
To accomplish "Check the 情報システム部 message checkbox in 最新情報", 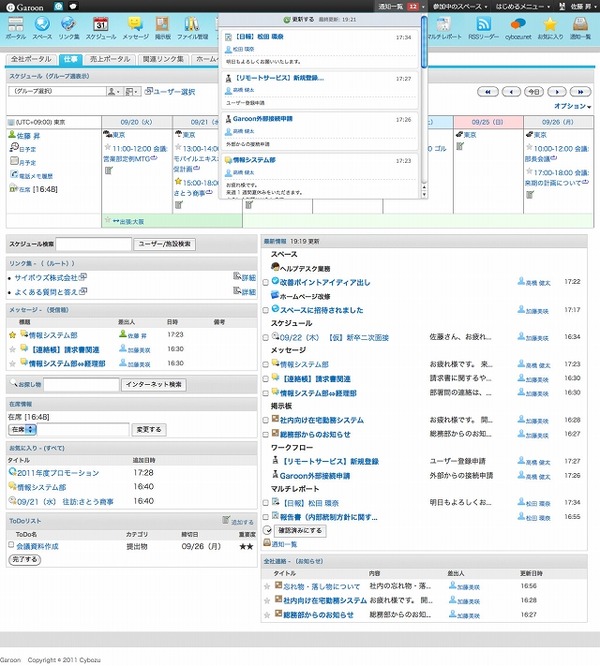I will click(266, 364).
